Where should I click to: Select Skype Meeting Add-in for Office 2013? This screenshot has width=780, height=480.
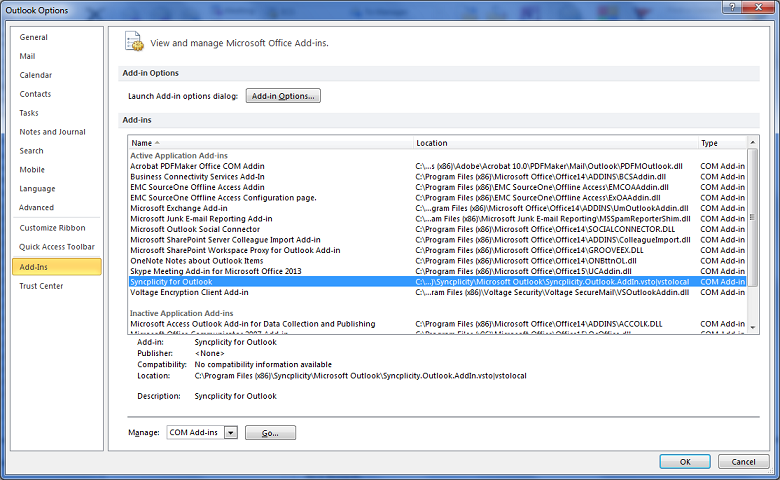tap(438, 271)
